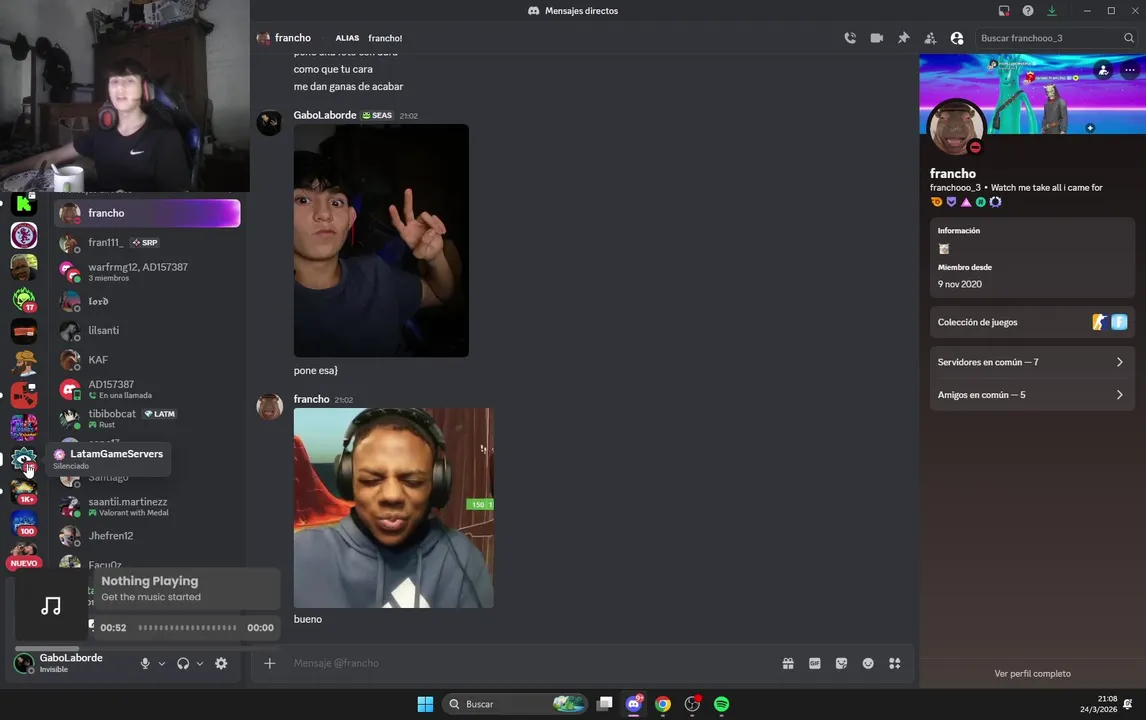
Task: Open Windows Start menu
Action: [425, 704]
